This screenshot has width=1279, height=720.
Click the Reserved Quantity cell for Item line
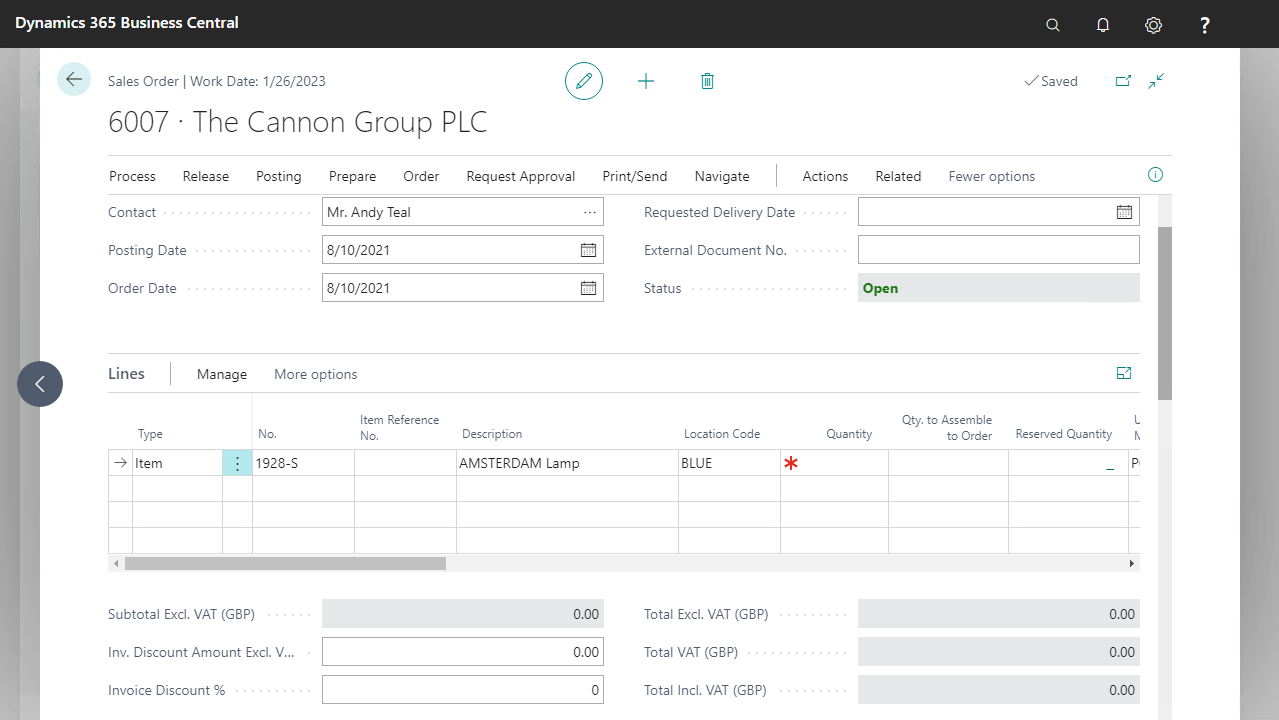pyautogui.click(x=1068, y=463)
